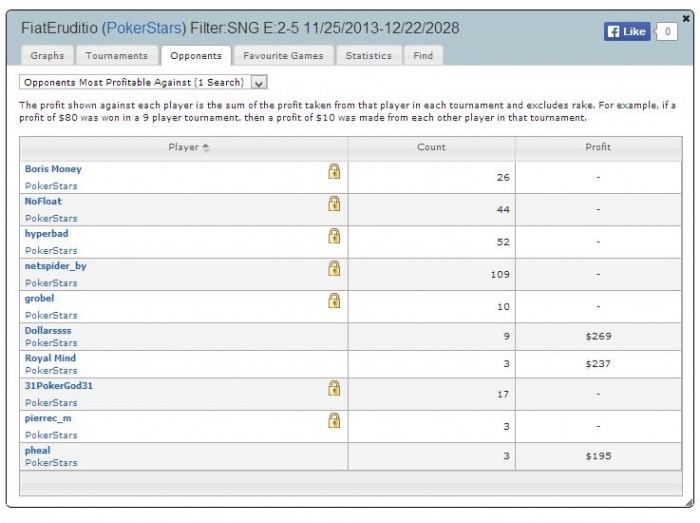
Task: Click the lock icon beside NoFloat
Action: 334,203
